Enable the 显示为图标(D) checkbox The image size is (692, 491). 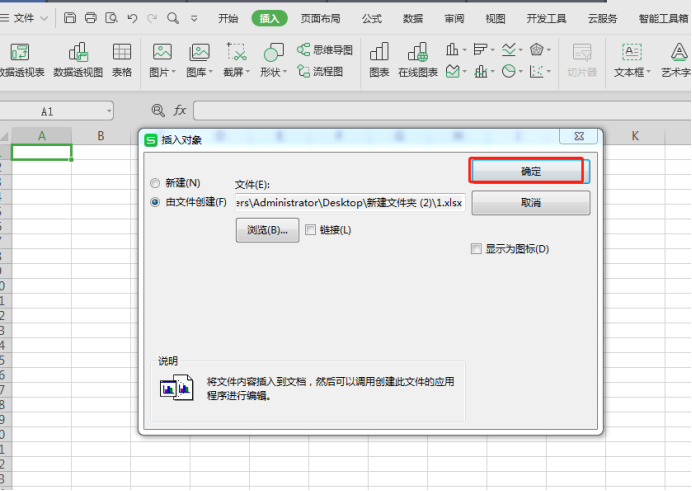click(x=476, y=249)
